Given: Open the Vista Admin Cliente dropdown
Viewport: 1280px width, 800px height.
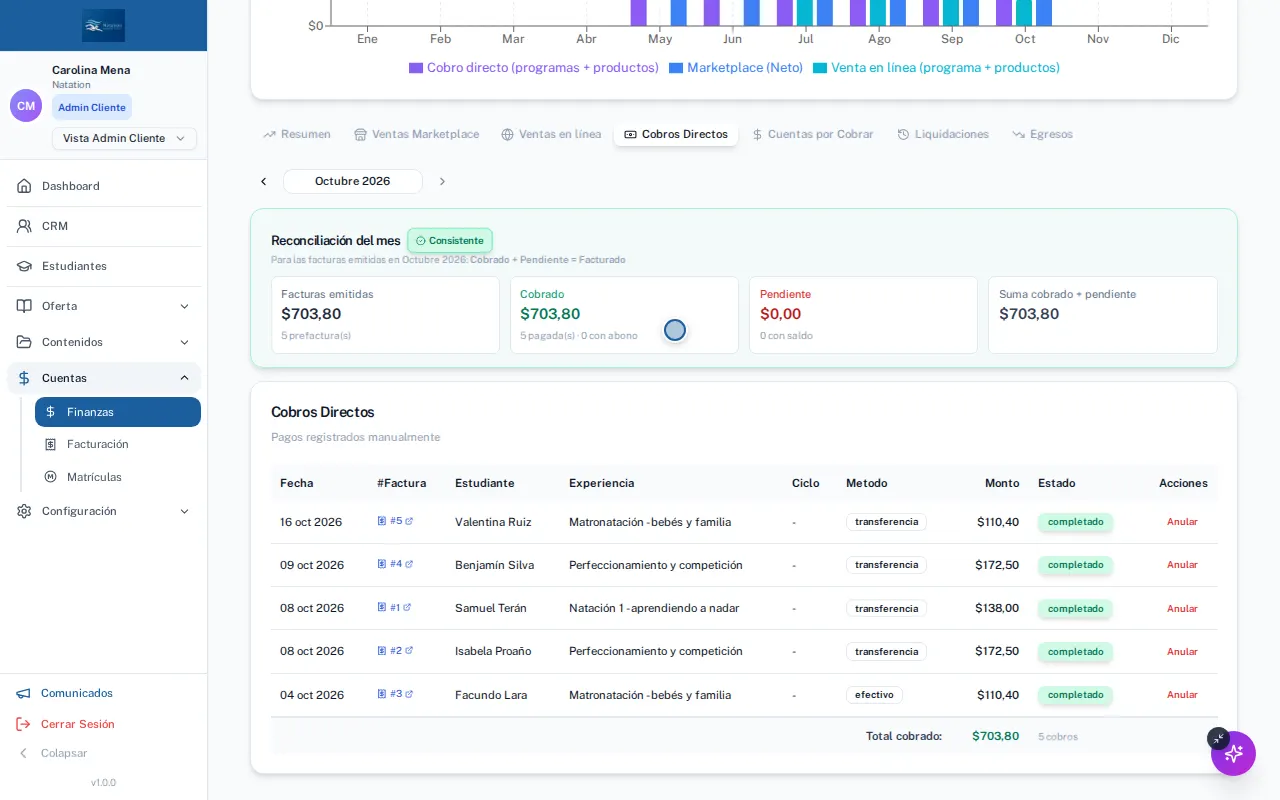Looking at the screenshot, I should tap(124, 138).
